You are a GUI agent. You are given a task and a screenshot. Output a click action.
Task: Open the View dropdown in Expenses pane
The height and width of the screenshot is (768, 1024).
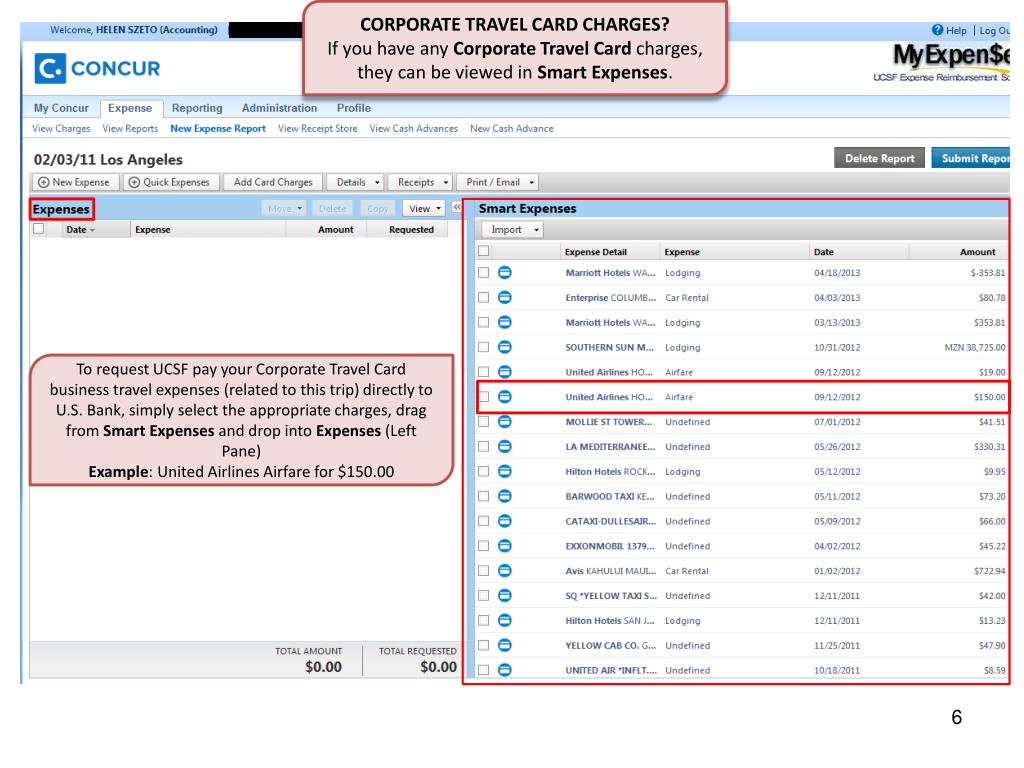coord(423,209)
